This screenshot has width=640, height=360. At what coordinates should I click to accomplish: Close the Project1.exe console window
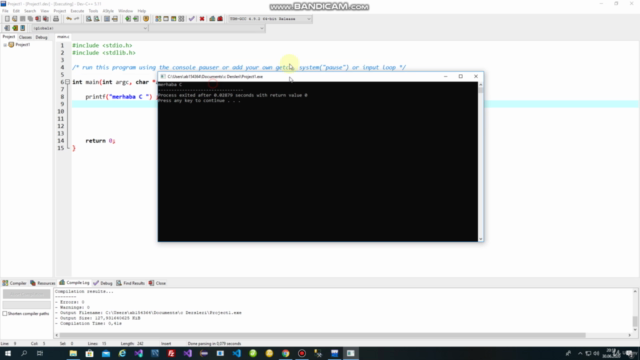pyautogui.click(x=476, y=76)
